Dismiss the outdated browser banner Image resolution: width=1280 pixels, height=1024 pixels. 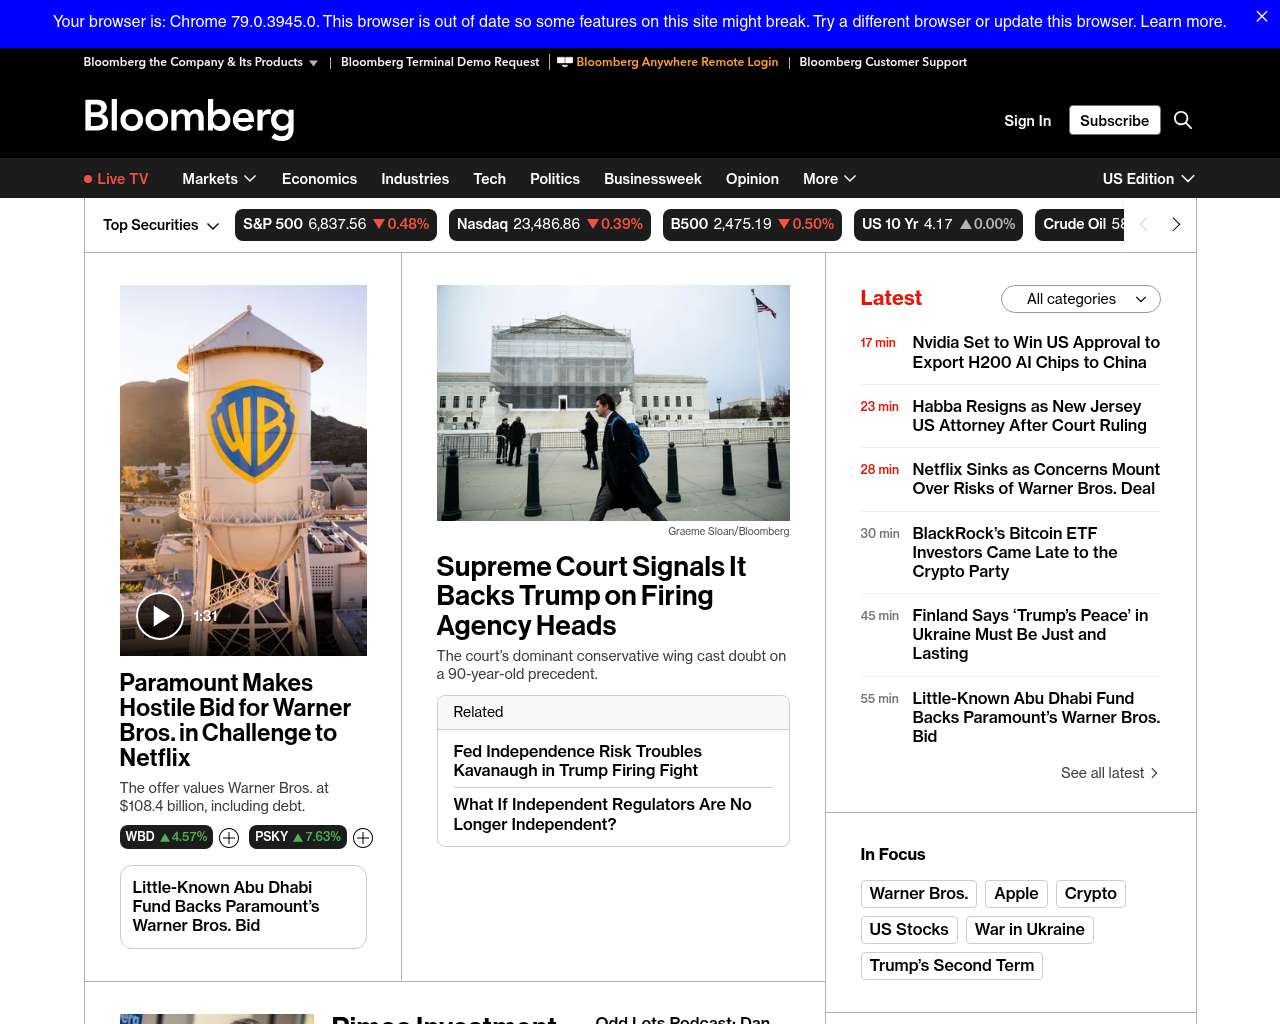tap(1262, 17)
